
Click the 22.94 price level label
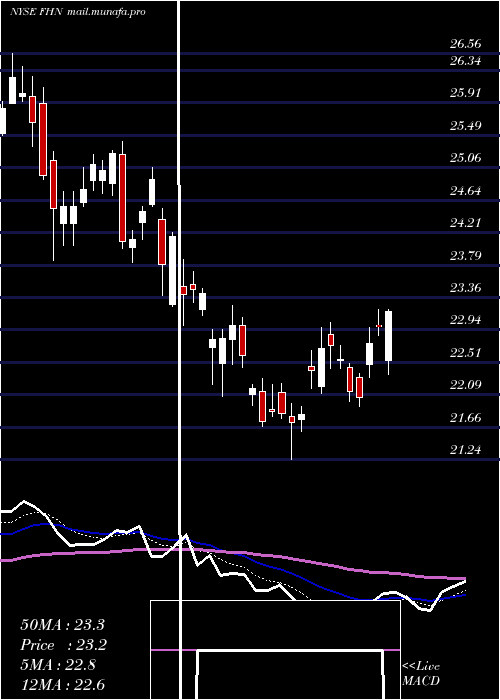pyautogui.click(x=466, y=320)
